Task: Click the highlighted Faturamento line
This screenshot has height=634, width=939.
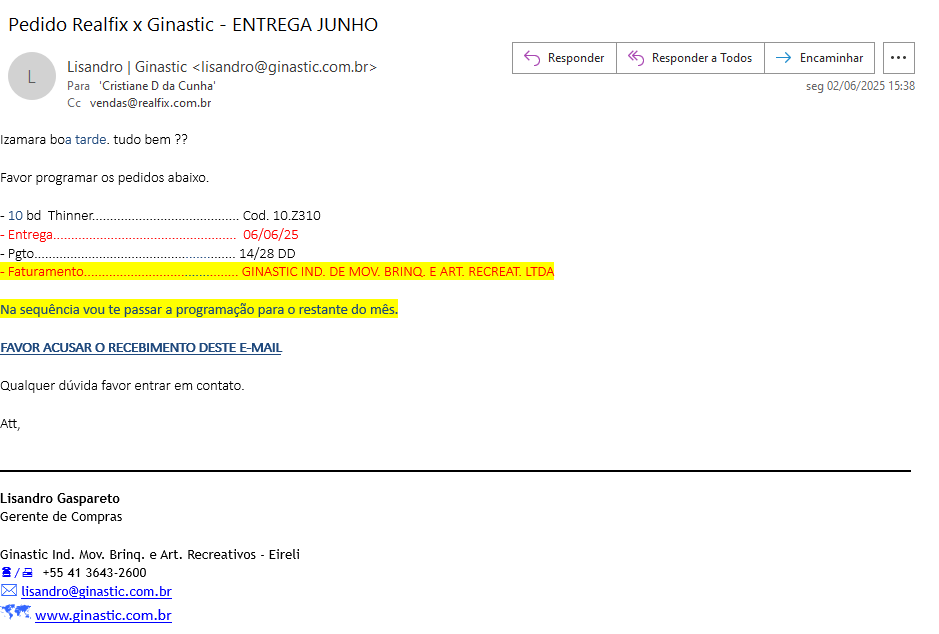Action: tap(277, 272)
